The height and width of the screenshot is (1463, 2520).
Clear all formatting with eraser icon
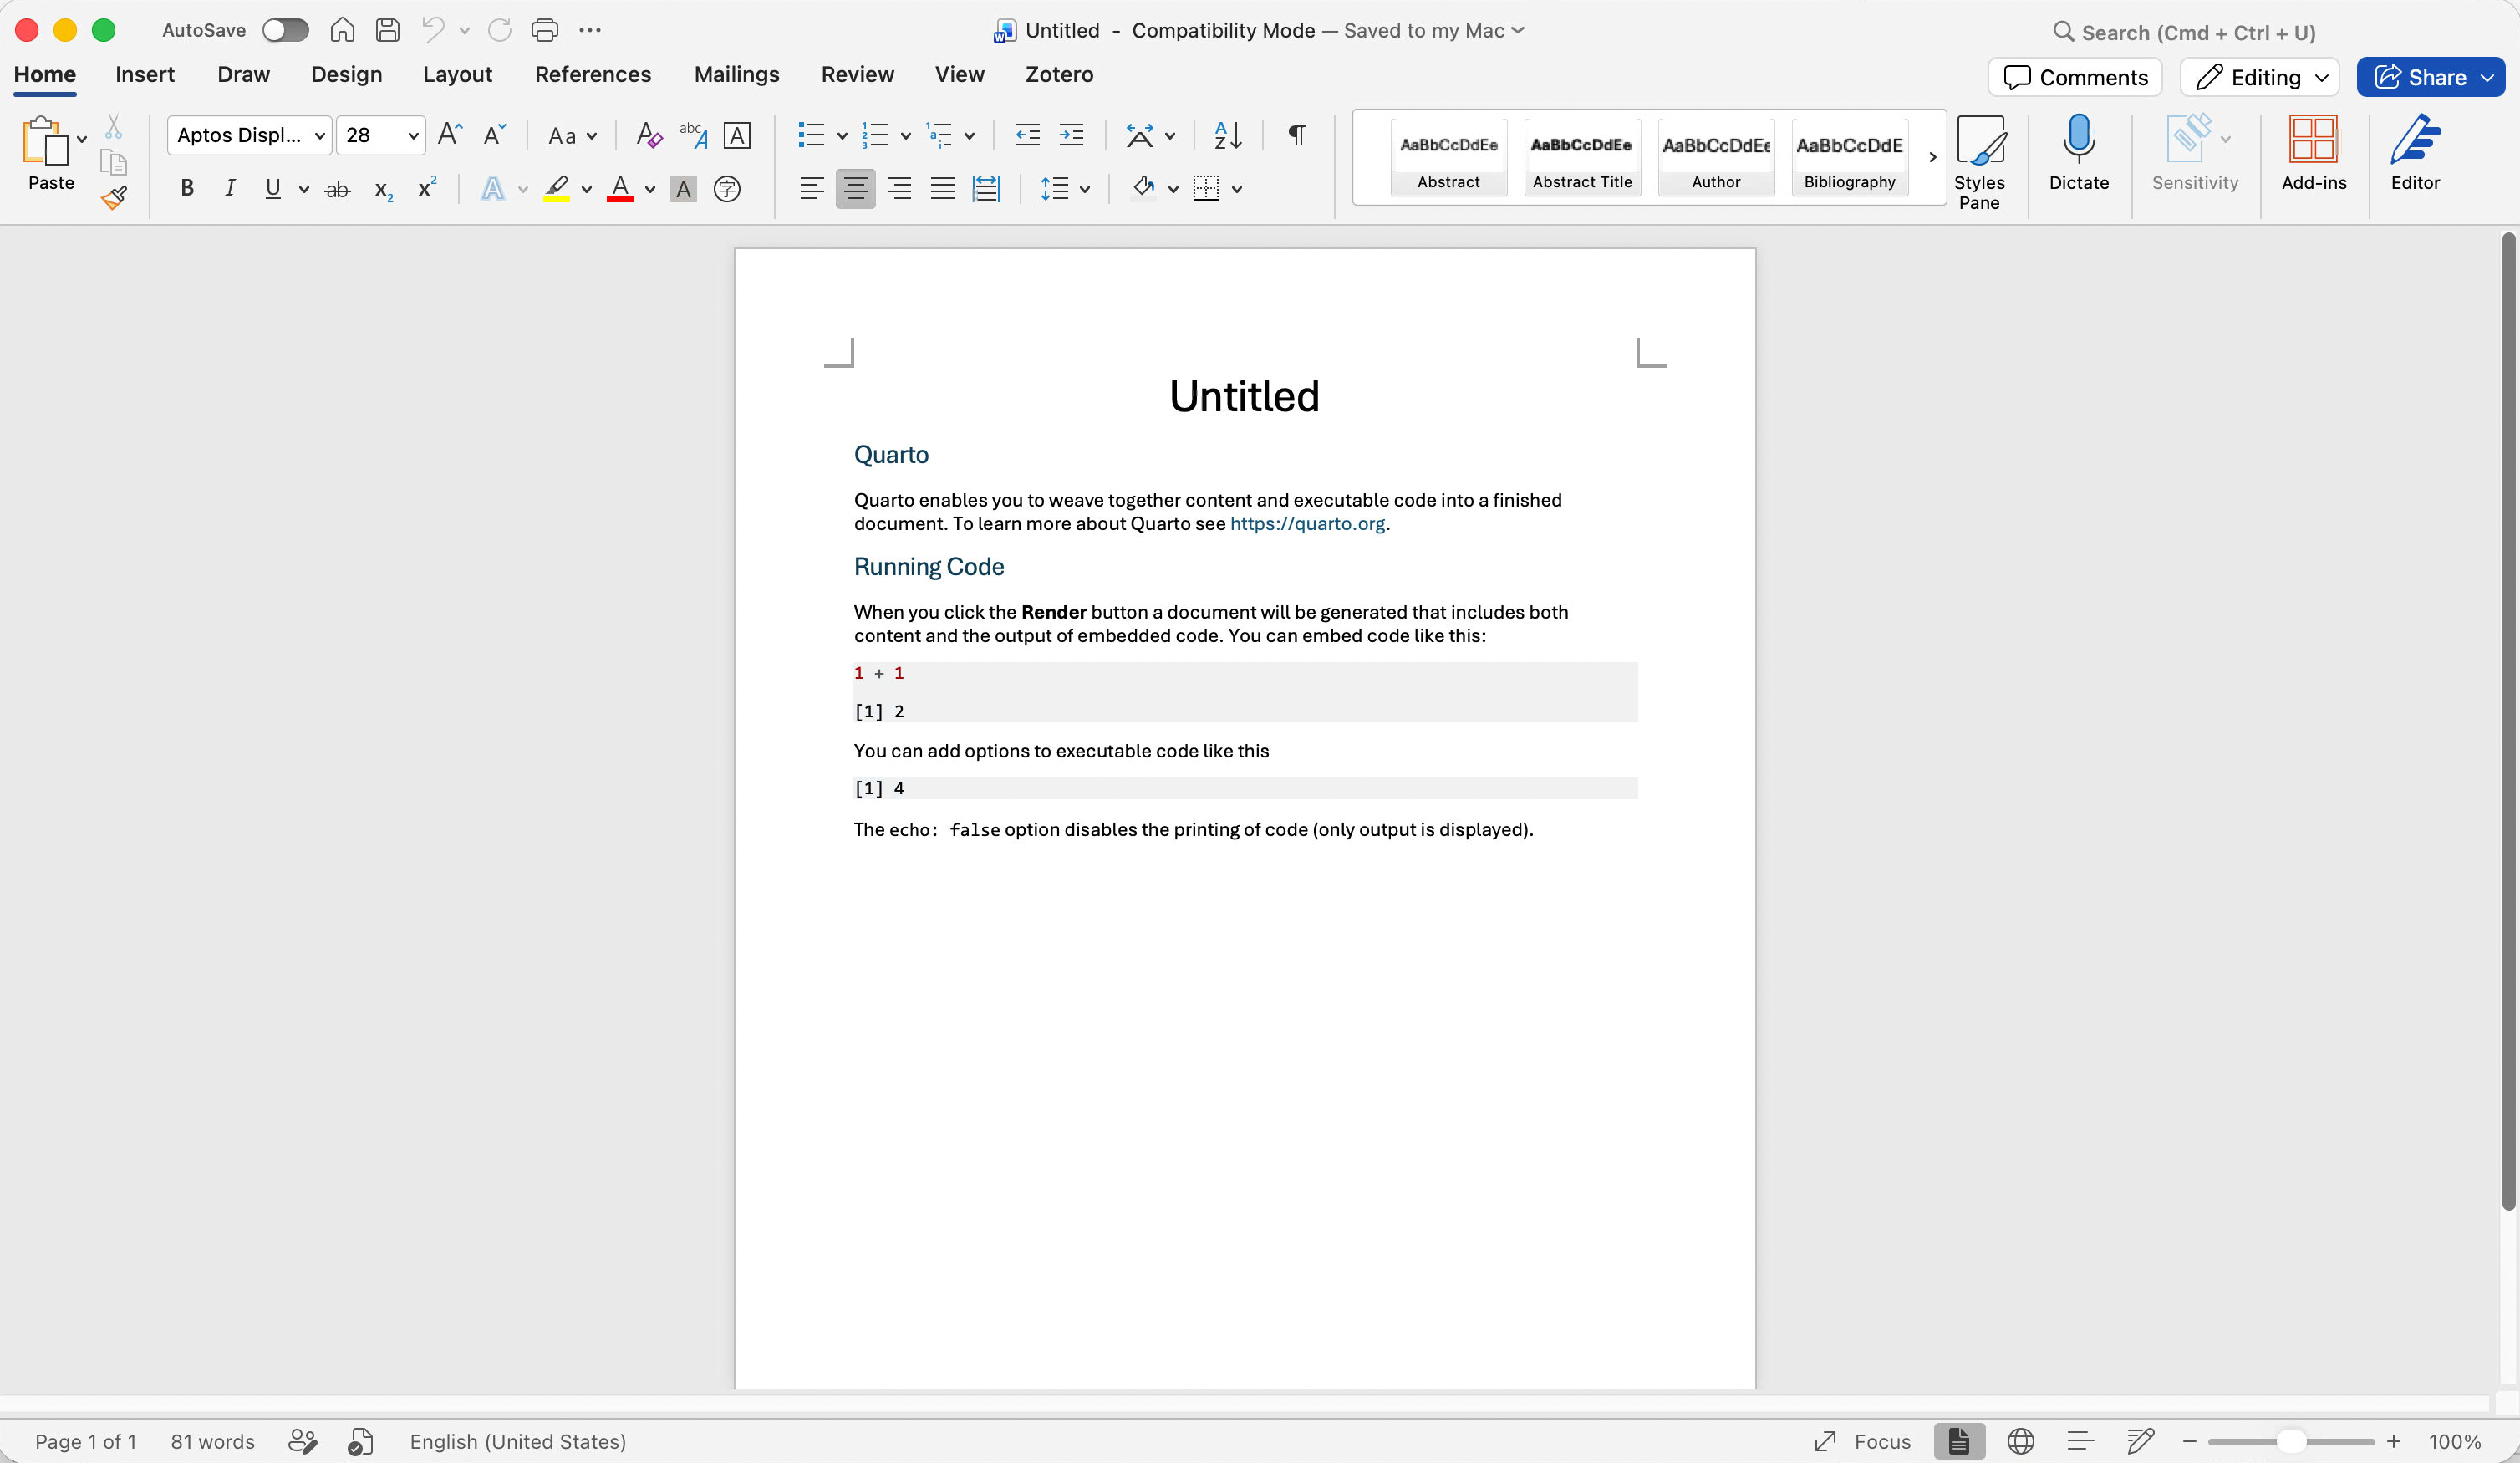[x=649, y=135]
